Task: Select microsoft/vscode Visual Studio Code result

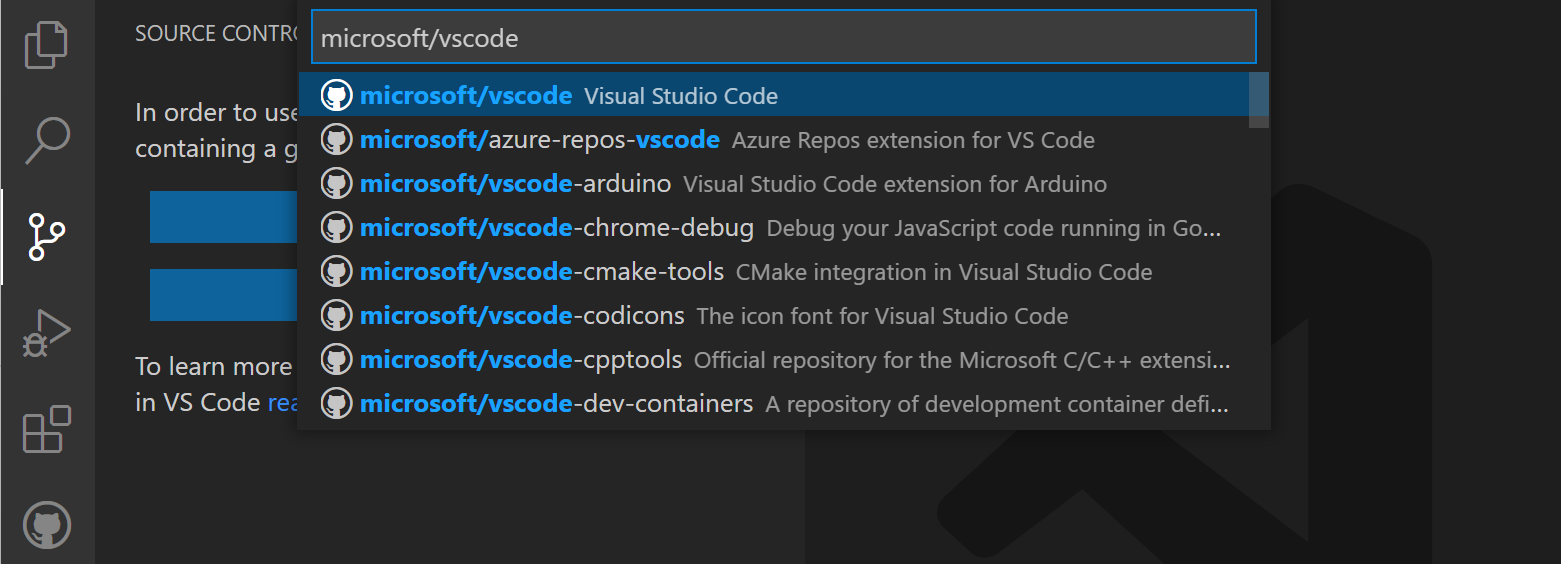Action: point(568,96)
